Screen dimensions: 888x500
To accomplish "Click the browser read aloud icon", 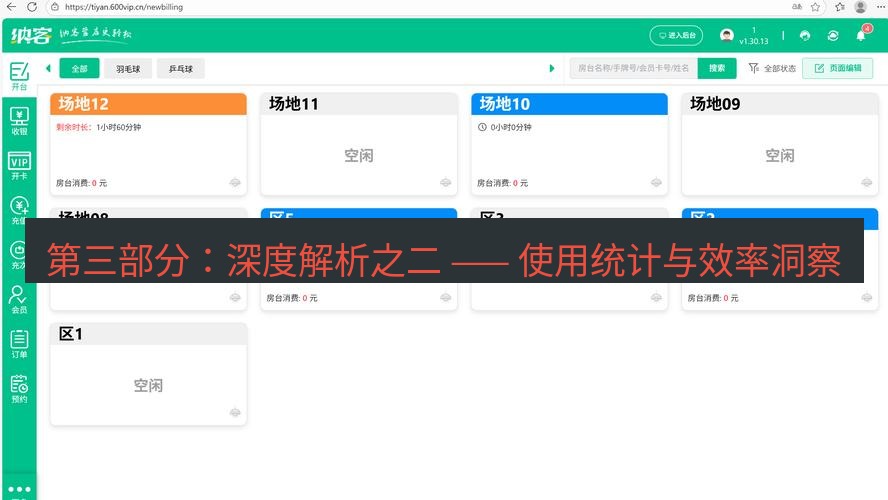I will coord(796,7).
